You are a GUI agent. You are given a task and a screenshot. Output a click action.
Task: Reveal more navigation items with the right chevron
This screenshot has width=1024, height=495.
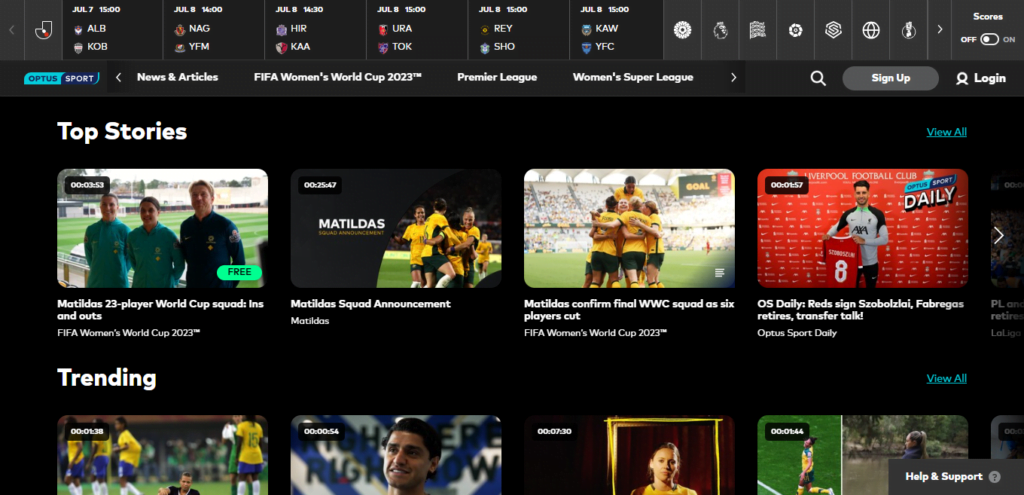[x=733, y=78]
